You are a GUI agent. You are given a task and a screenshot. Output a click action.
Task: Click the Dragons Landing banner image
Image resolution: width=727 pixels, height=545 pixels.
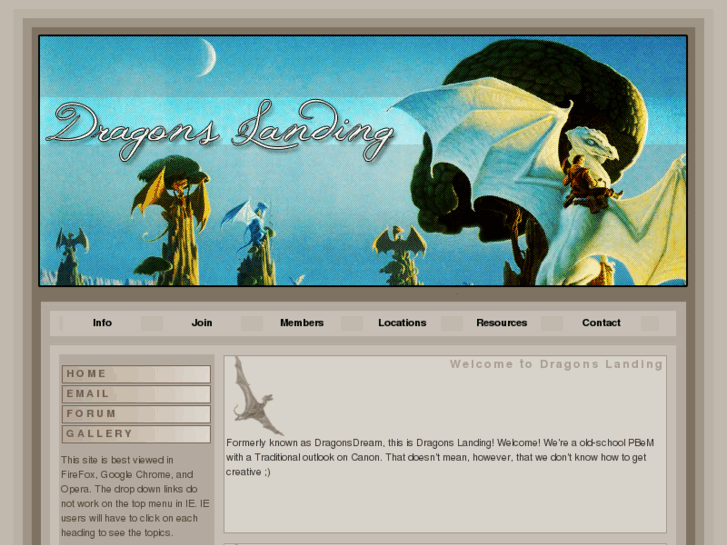(x=363, y=160)
